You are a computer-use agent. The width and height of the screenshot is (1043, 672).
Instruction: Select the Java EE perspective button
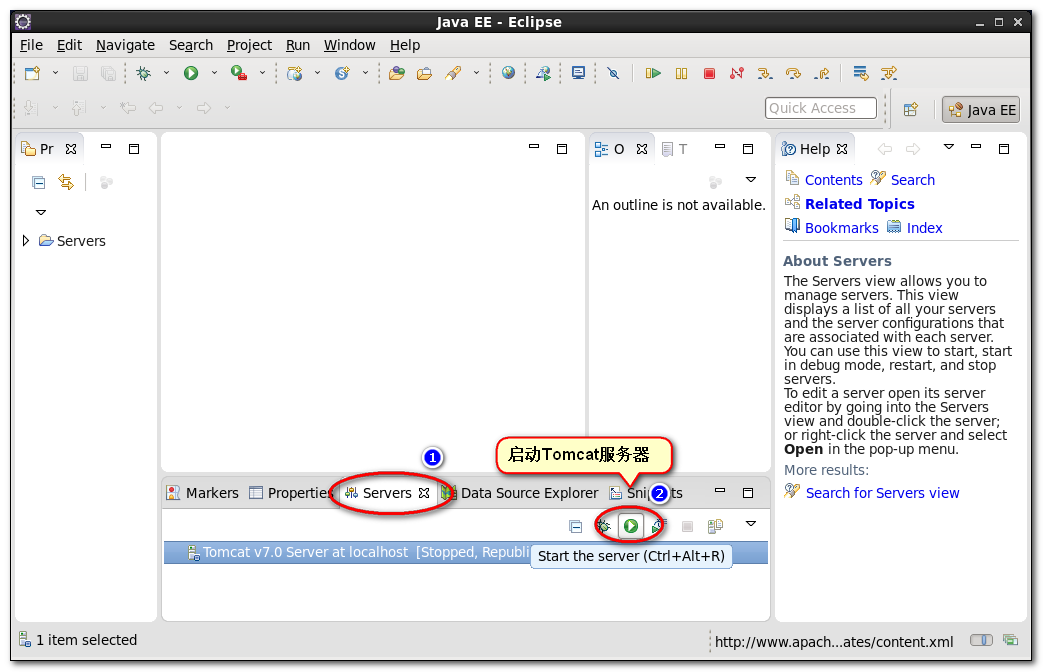point(981,110)
